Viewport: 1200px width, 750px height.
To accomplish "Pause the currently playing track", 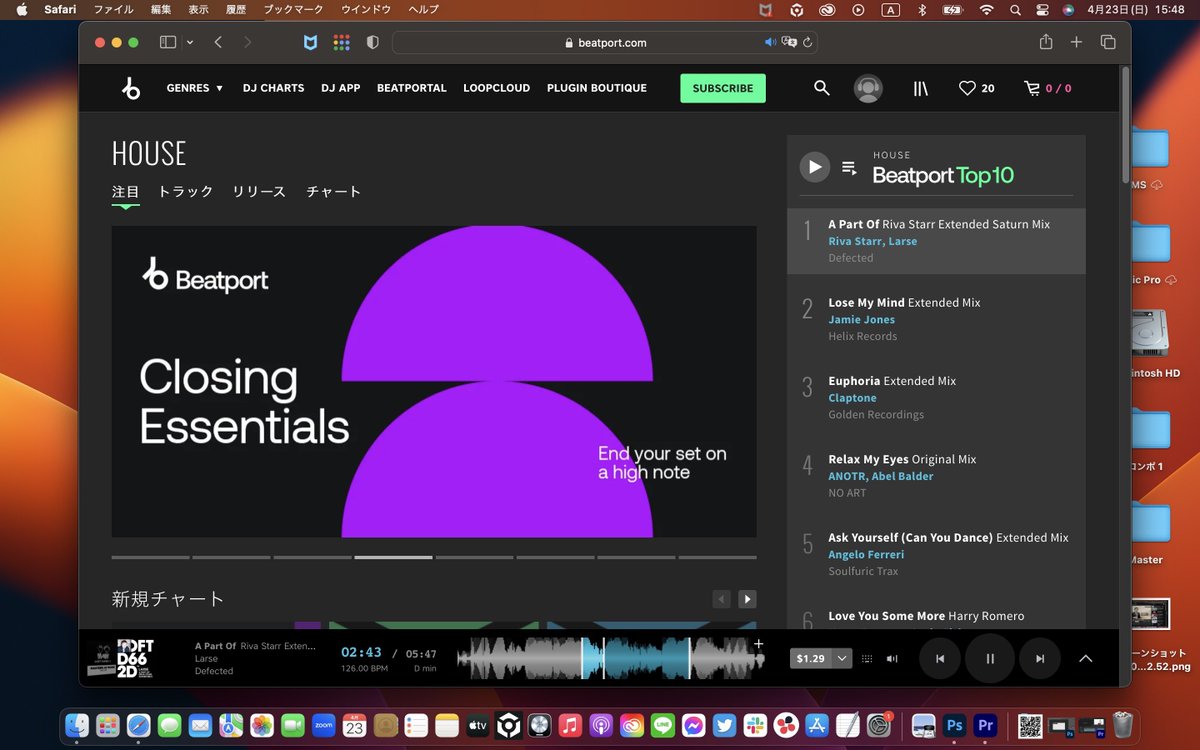I will (990, 659).
